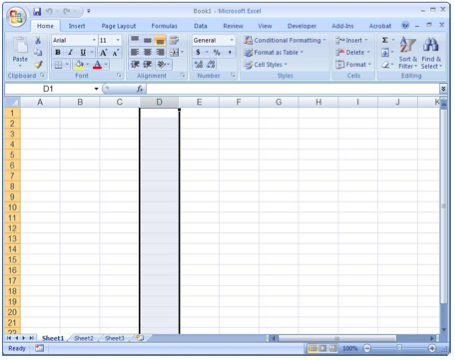Increase decimal places
455x360 pixels.
[x=199, y=64]
